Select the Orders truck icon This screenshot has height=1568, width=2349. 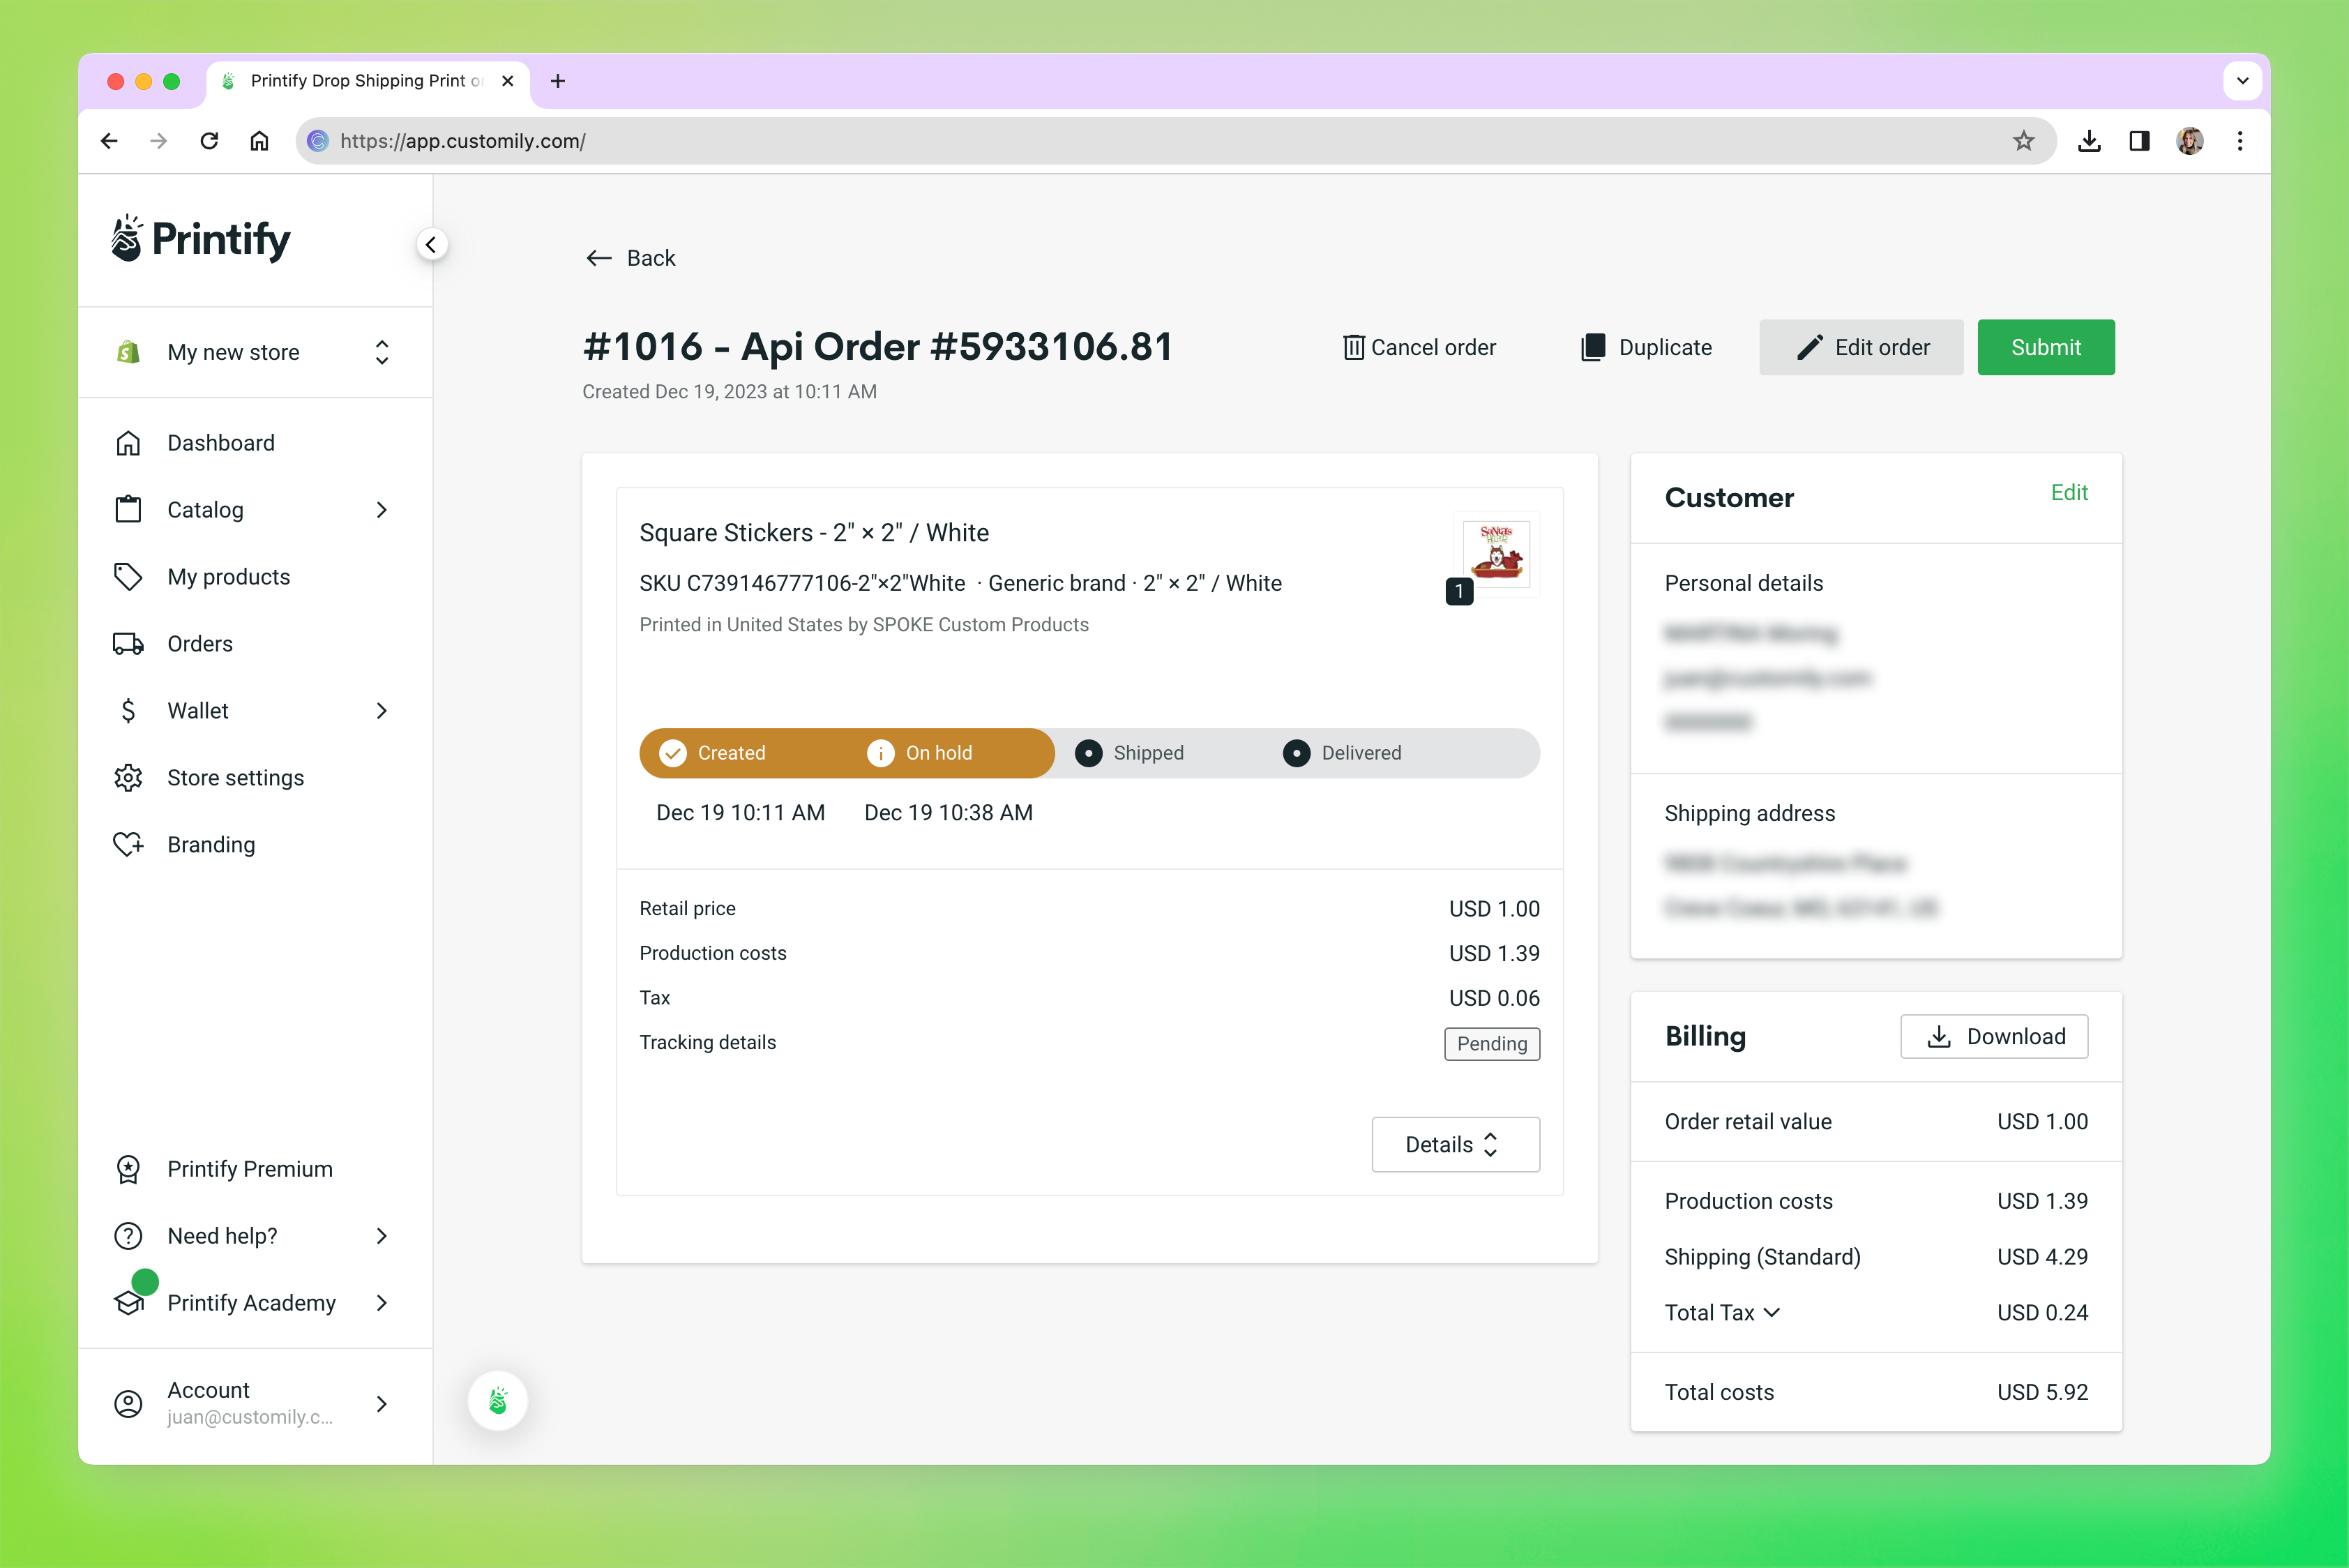coord(128,643)
